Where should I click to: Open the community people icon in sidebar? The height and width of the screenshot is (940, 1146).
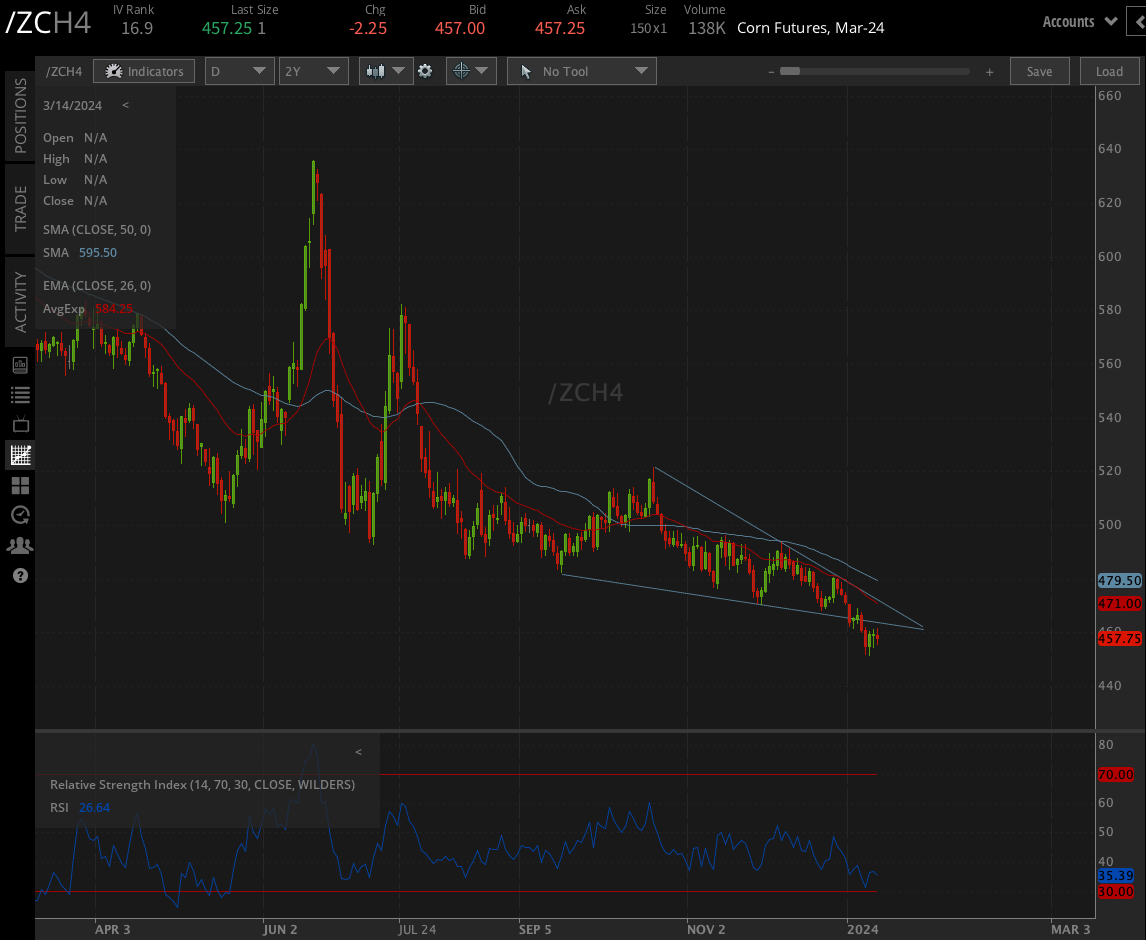click(20, 546)
